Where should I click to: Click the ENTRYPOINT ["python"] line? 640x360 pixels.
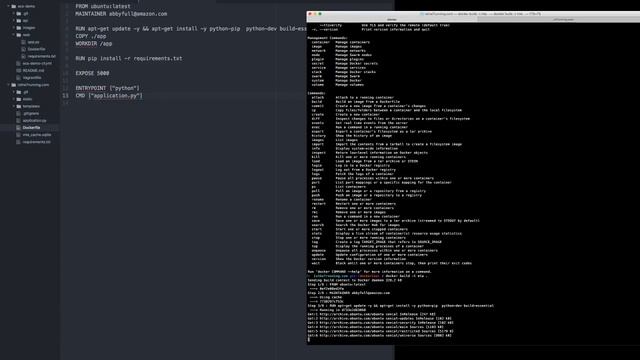pos(107,88)
